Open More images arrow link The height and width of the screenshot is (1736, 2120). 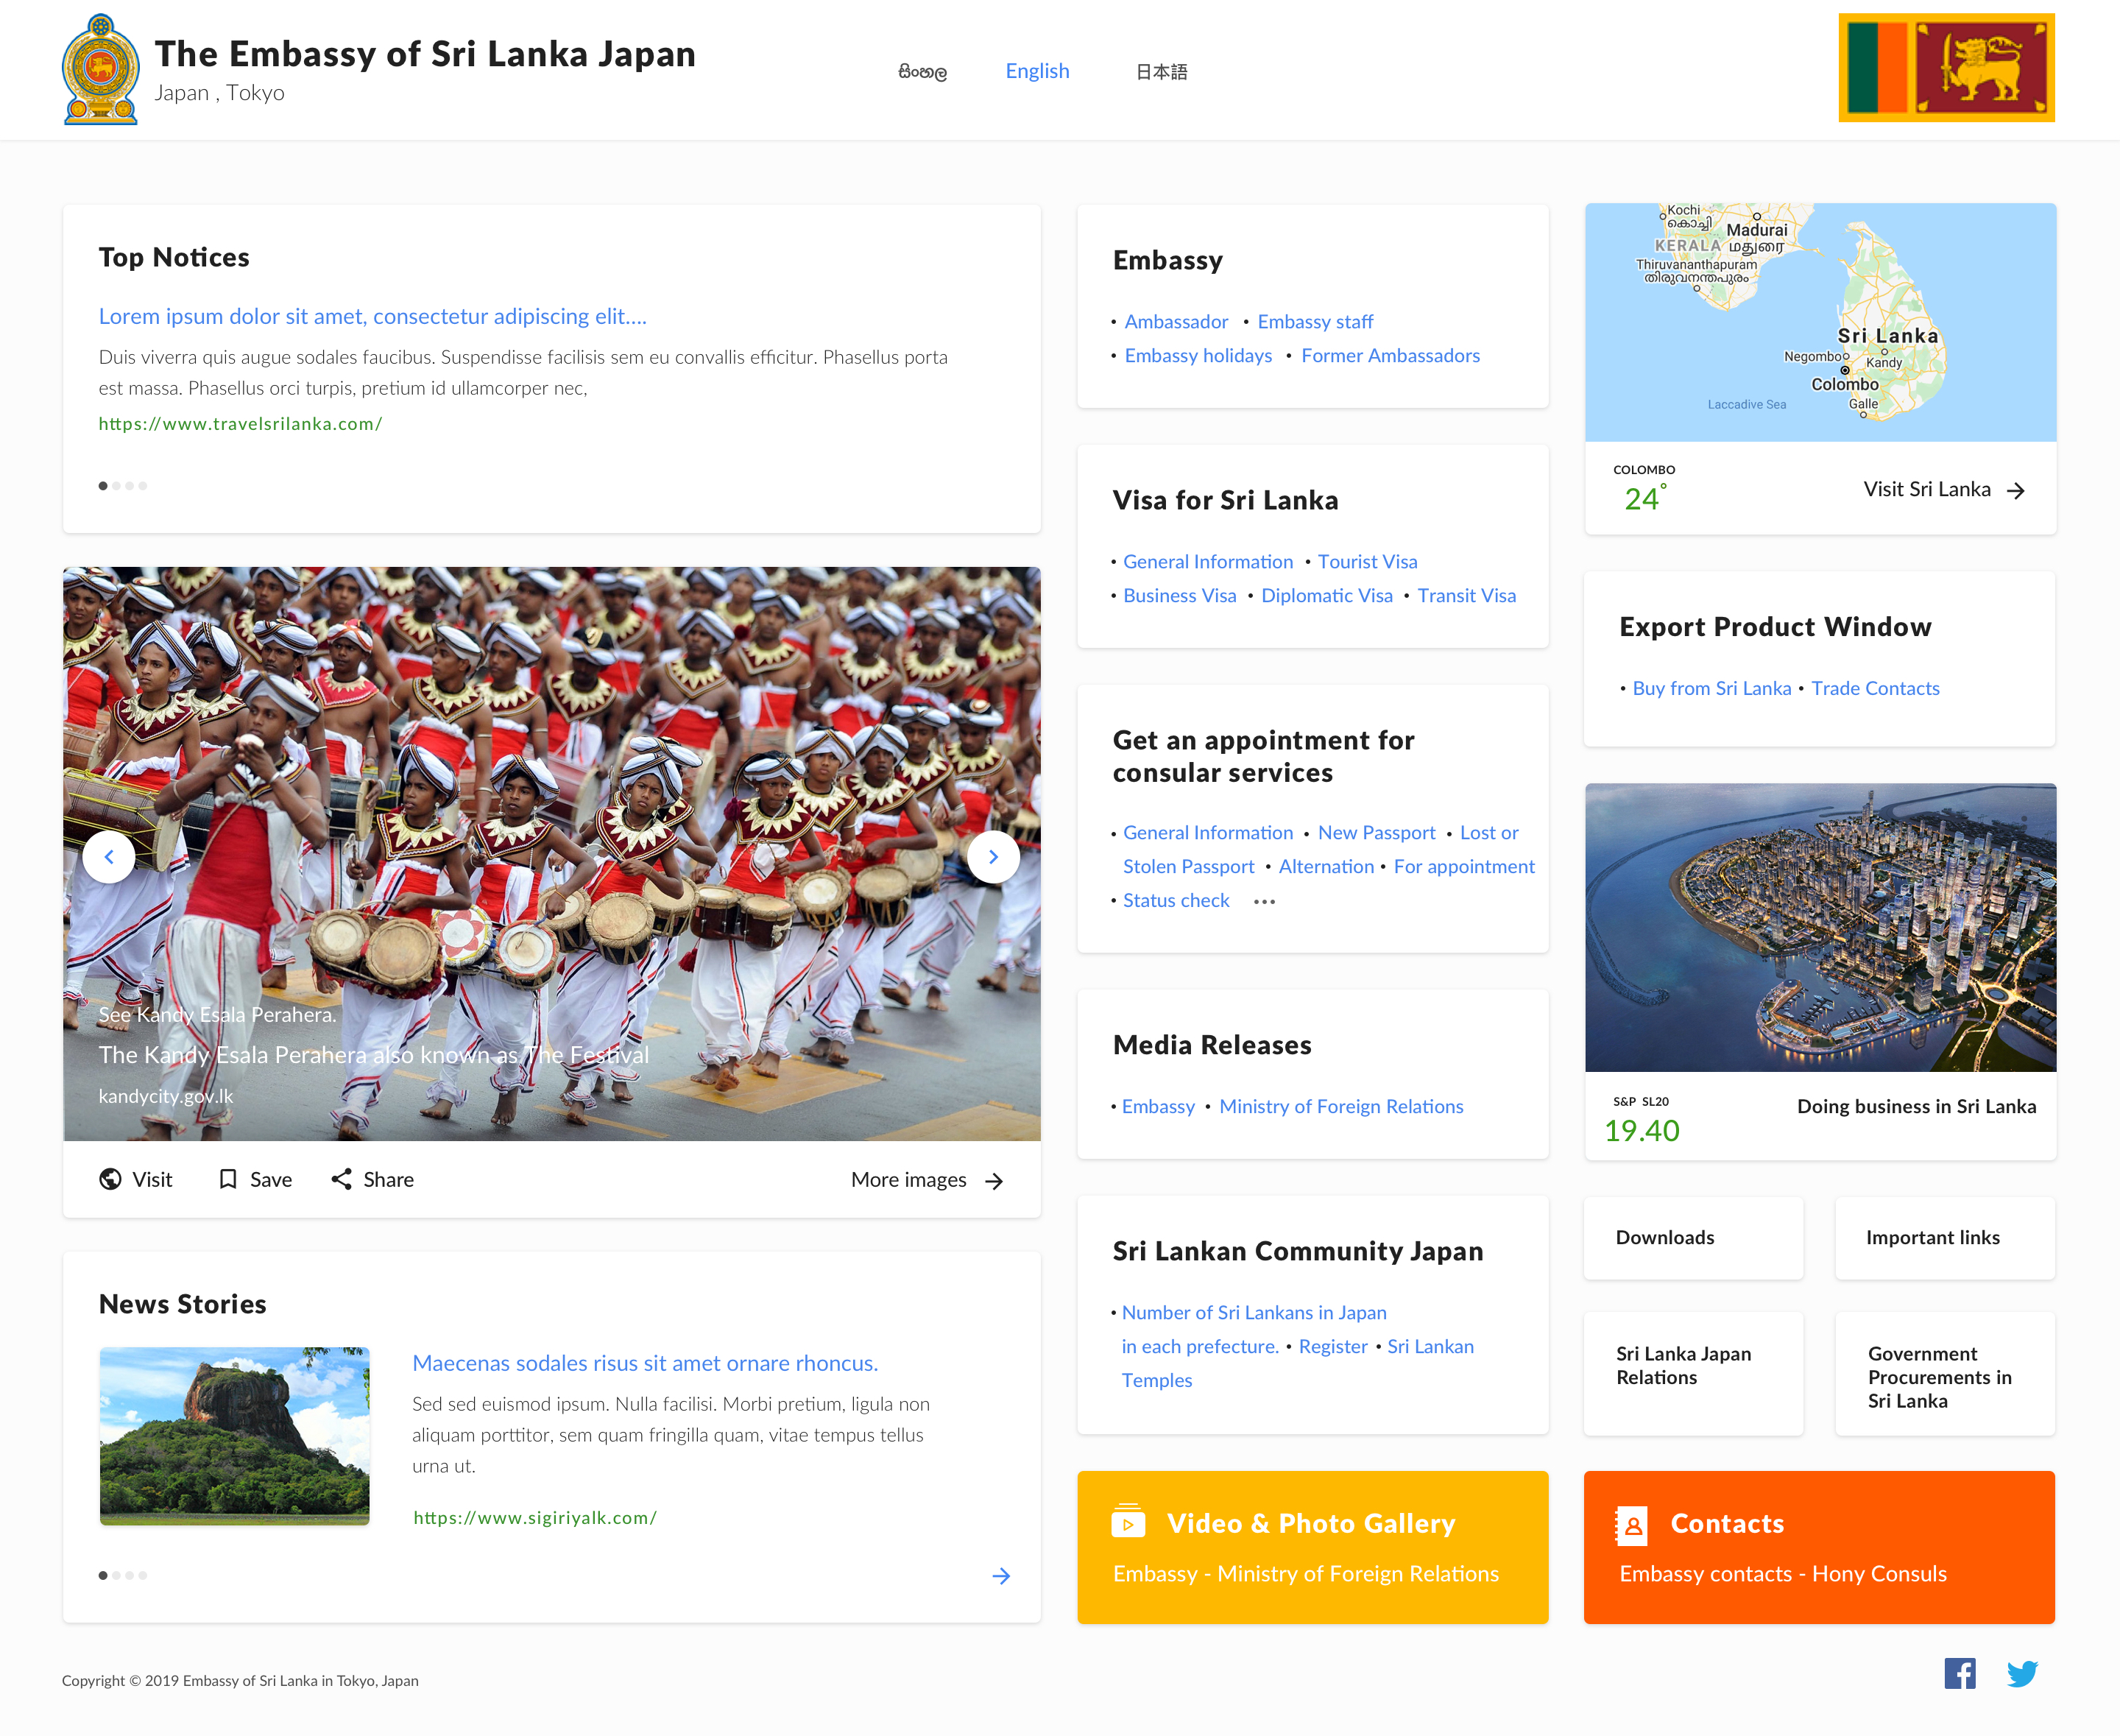(x=994, y=1181)
